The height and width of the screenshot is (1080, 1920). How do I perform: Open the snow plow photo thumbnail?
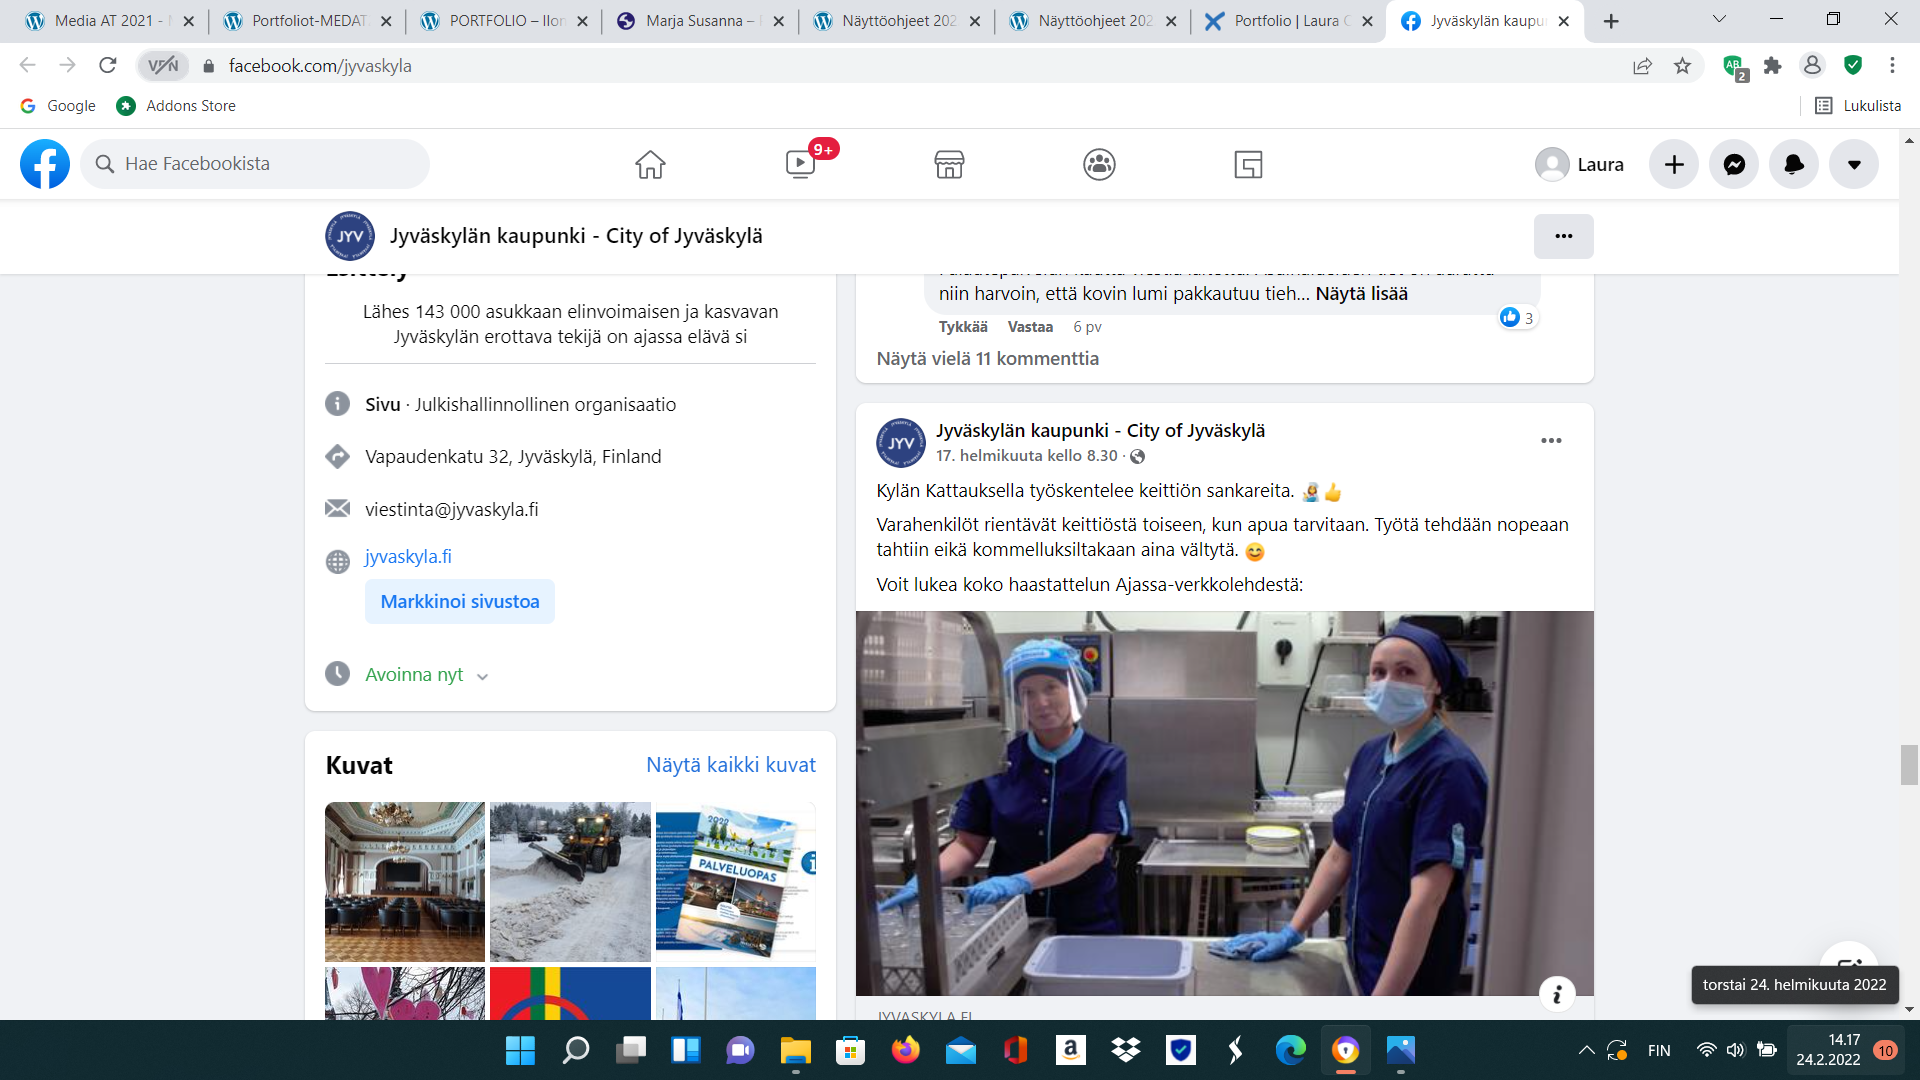point(570,882)
